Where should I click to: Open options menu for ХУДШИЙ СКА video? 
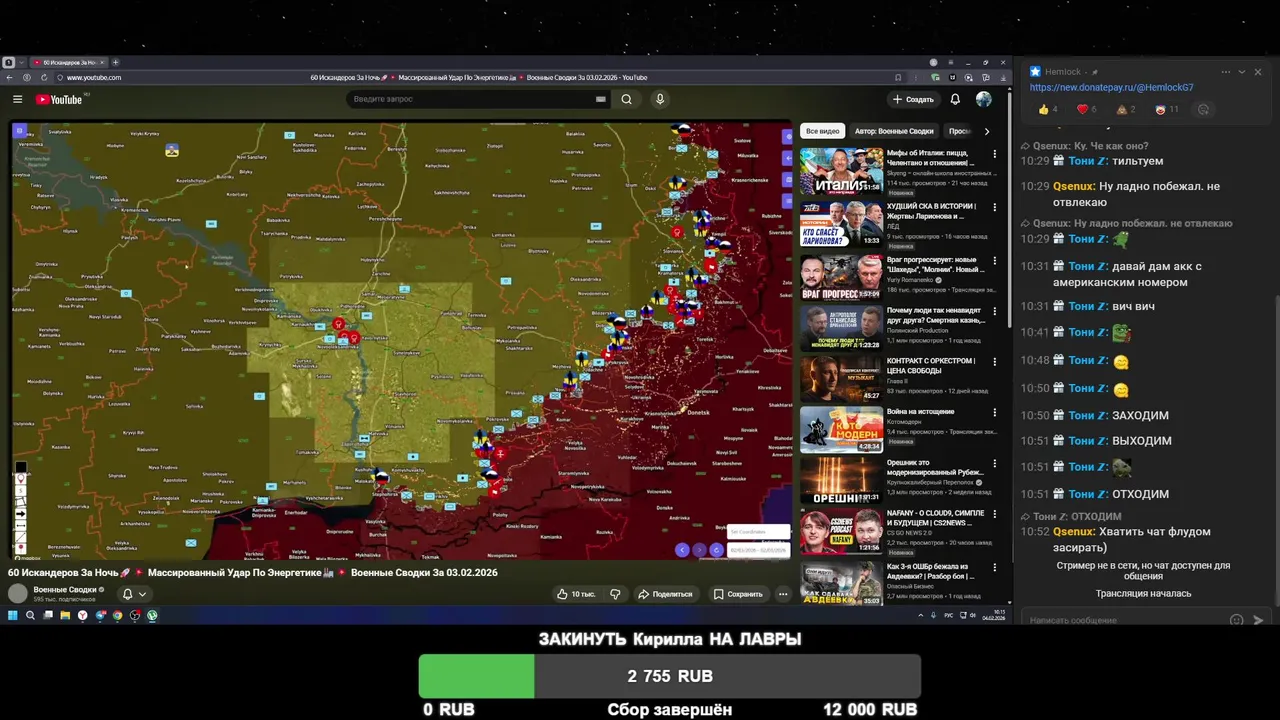click(994, 206)
